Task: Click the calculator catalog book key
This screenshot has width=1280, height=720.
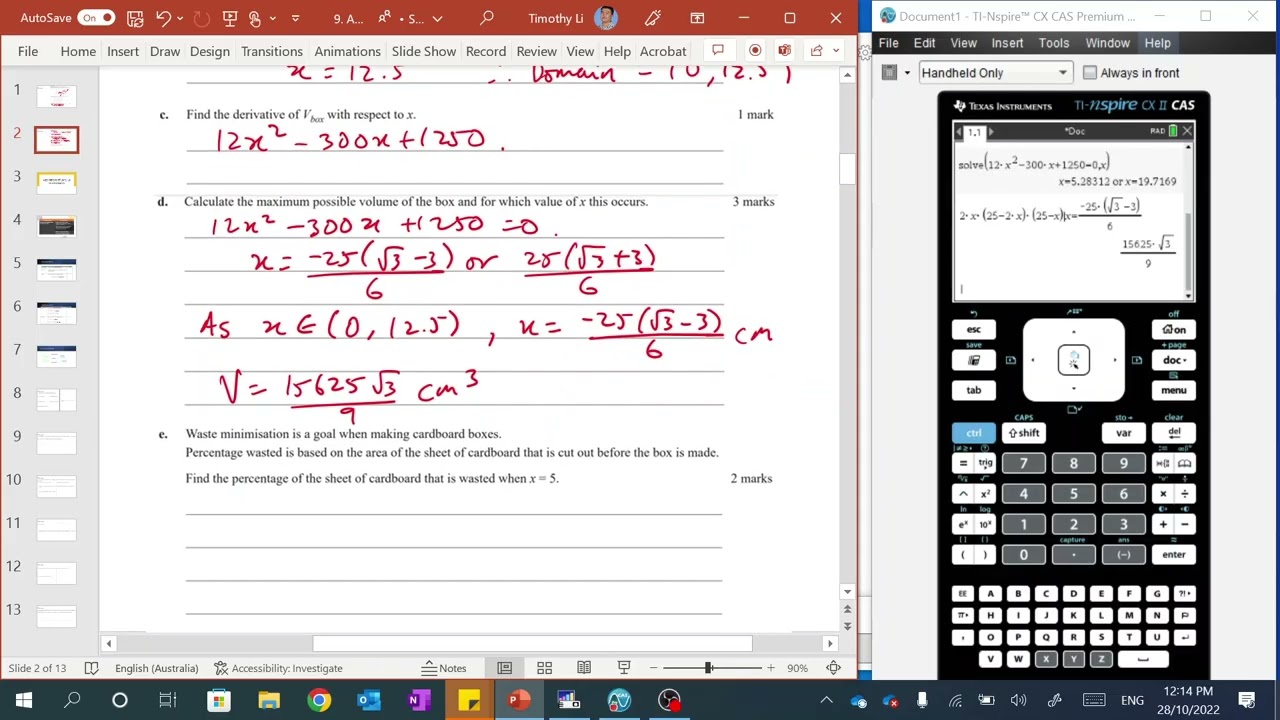Action: point(1184,464)
